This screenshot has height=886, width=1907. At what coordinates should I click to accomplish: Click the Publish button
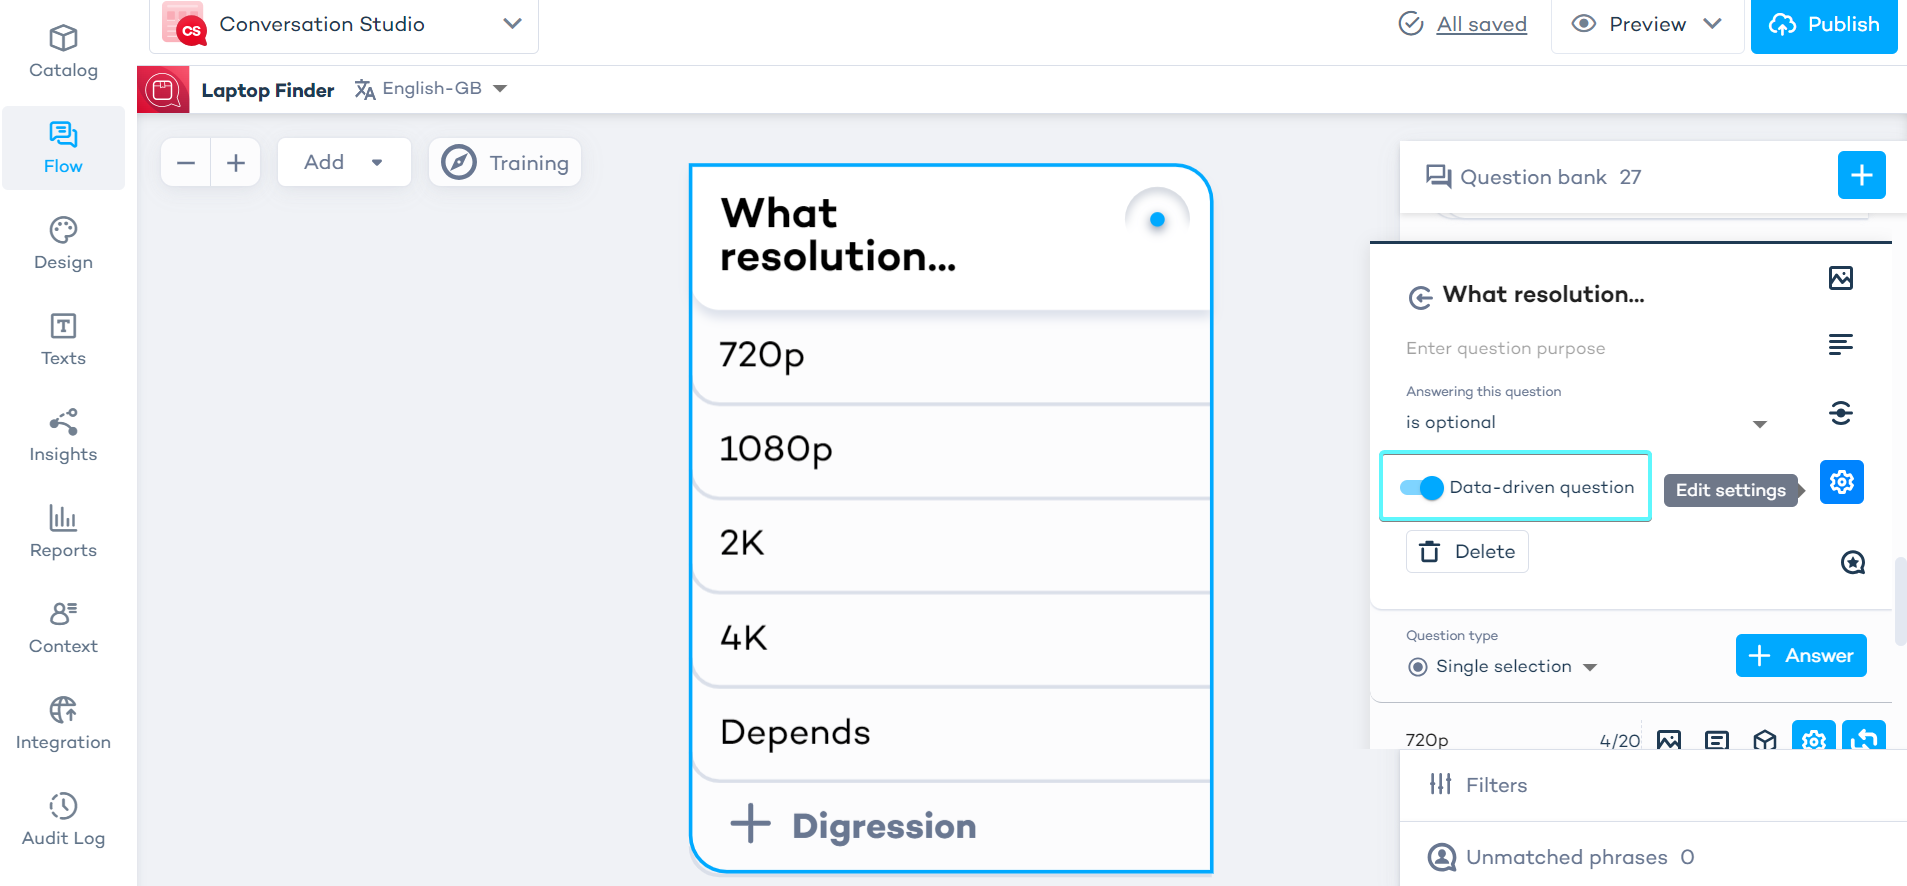(1823, 25)
